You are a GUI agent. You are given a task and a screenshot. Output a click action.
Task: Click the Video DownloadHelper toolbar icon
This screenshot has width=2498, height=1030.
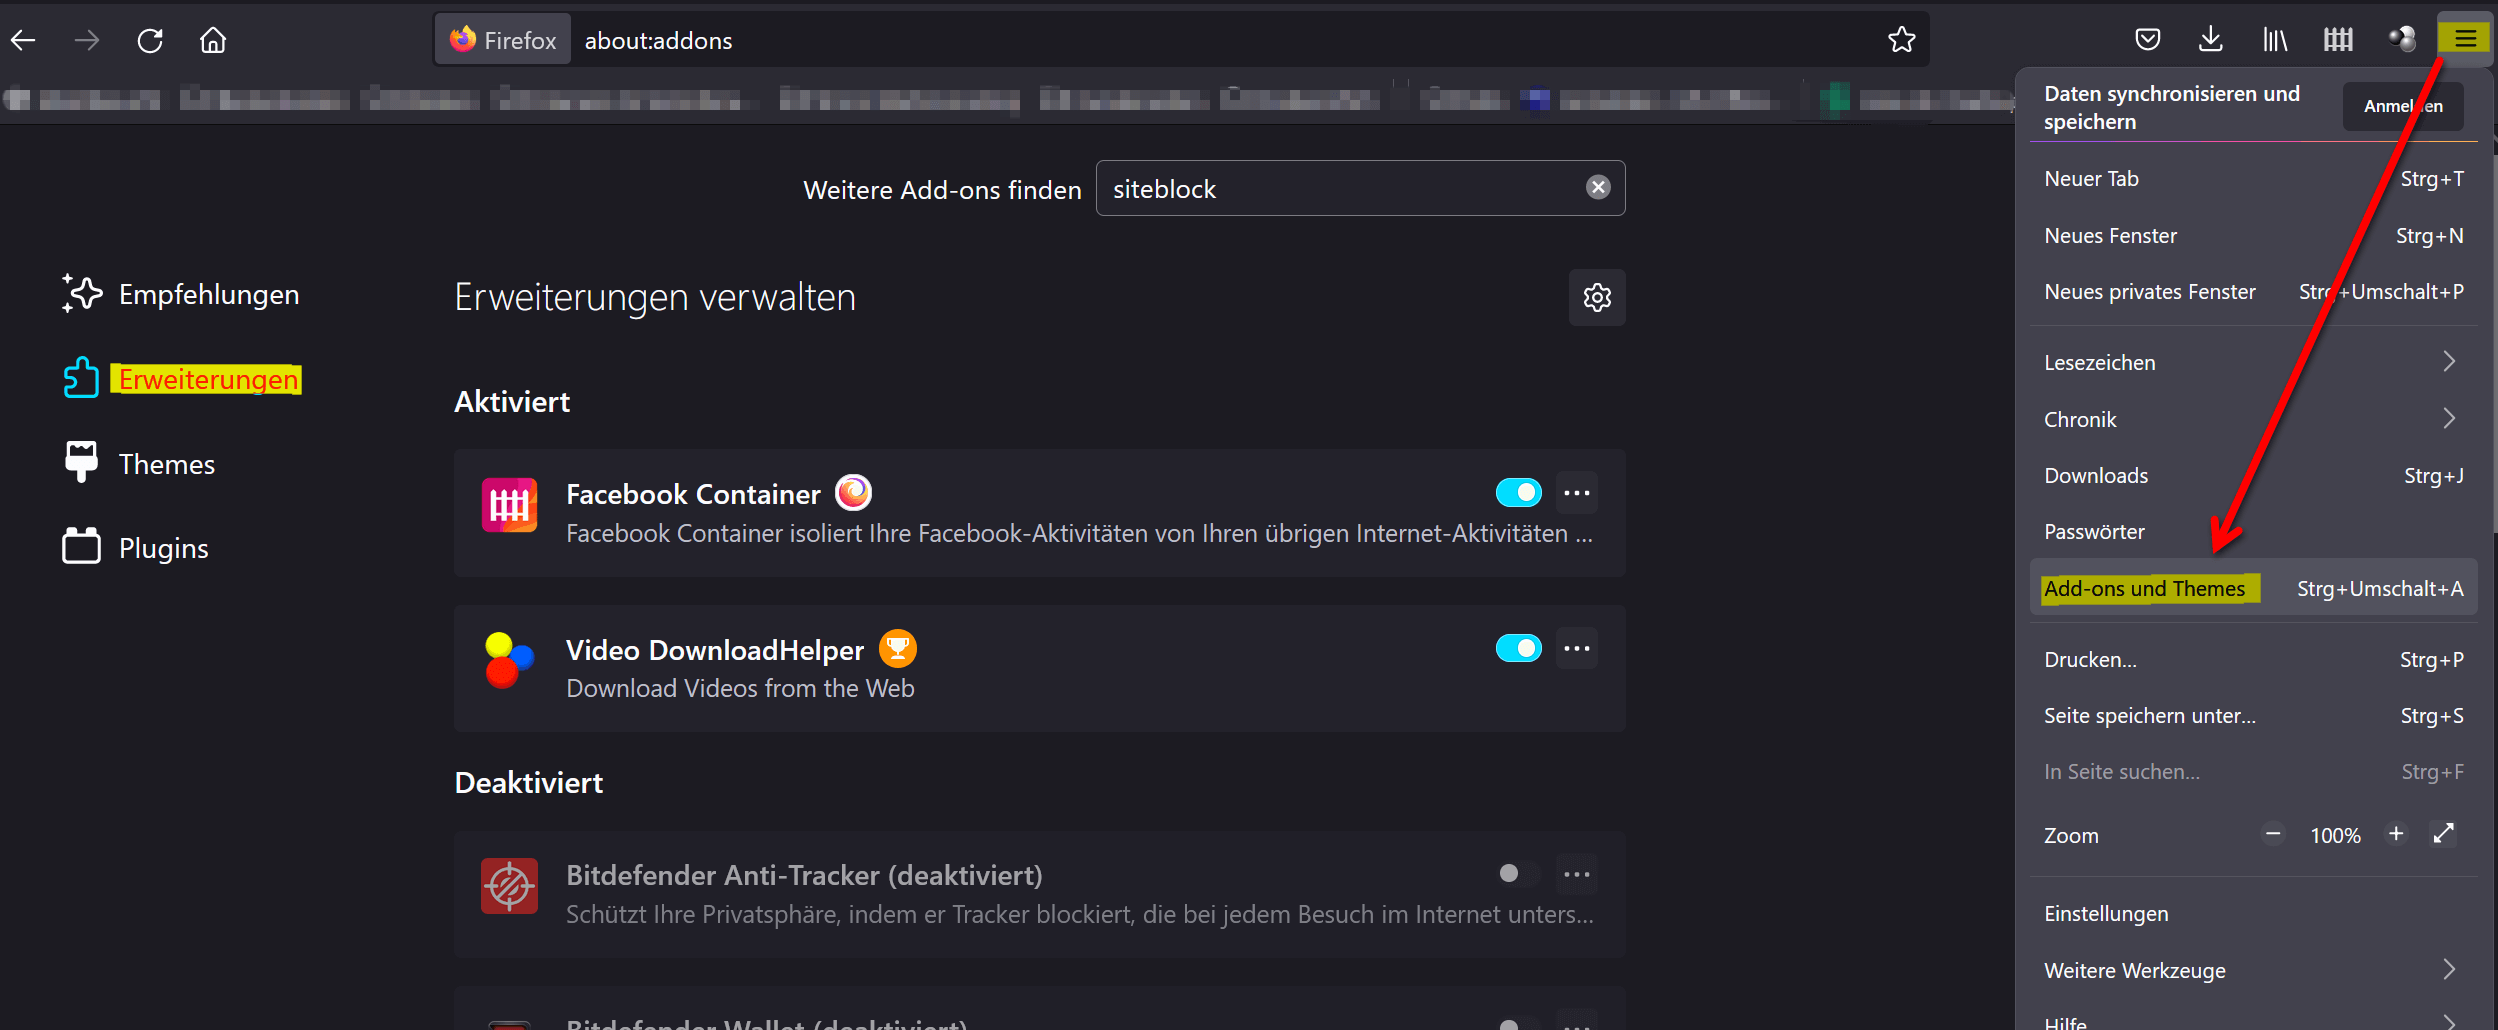coord(2402,40)
